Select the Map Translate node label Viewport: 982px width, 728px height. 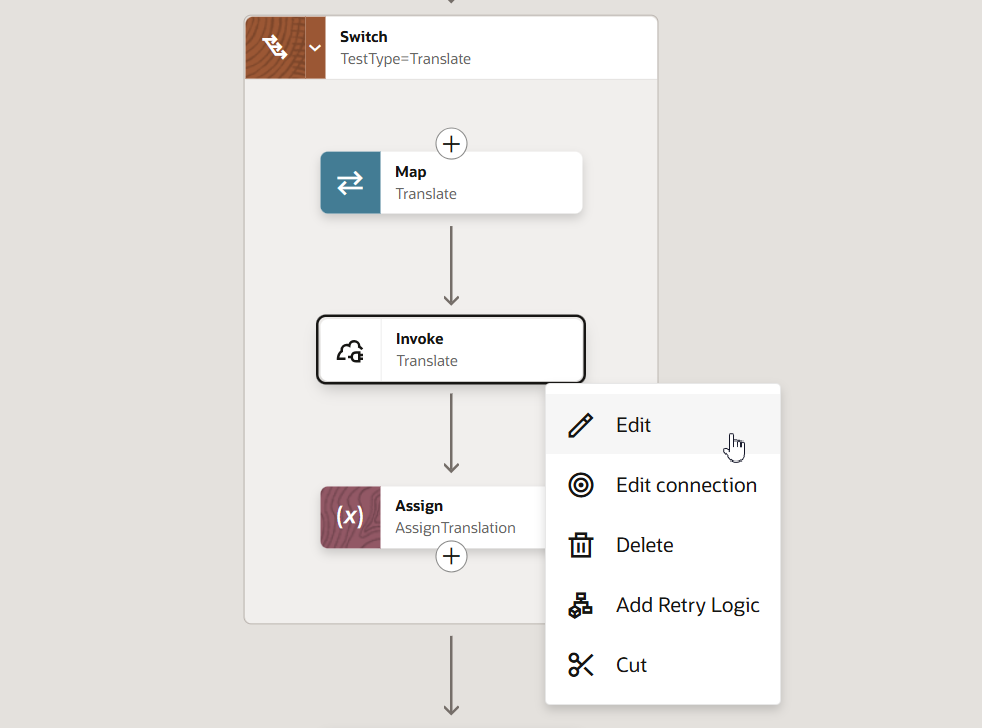426,183
